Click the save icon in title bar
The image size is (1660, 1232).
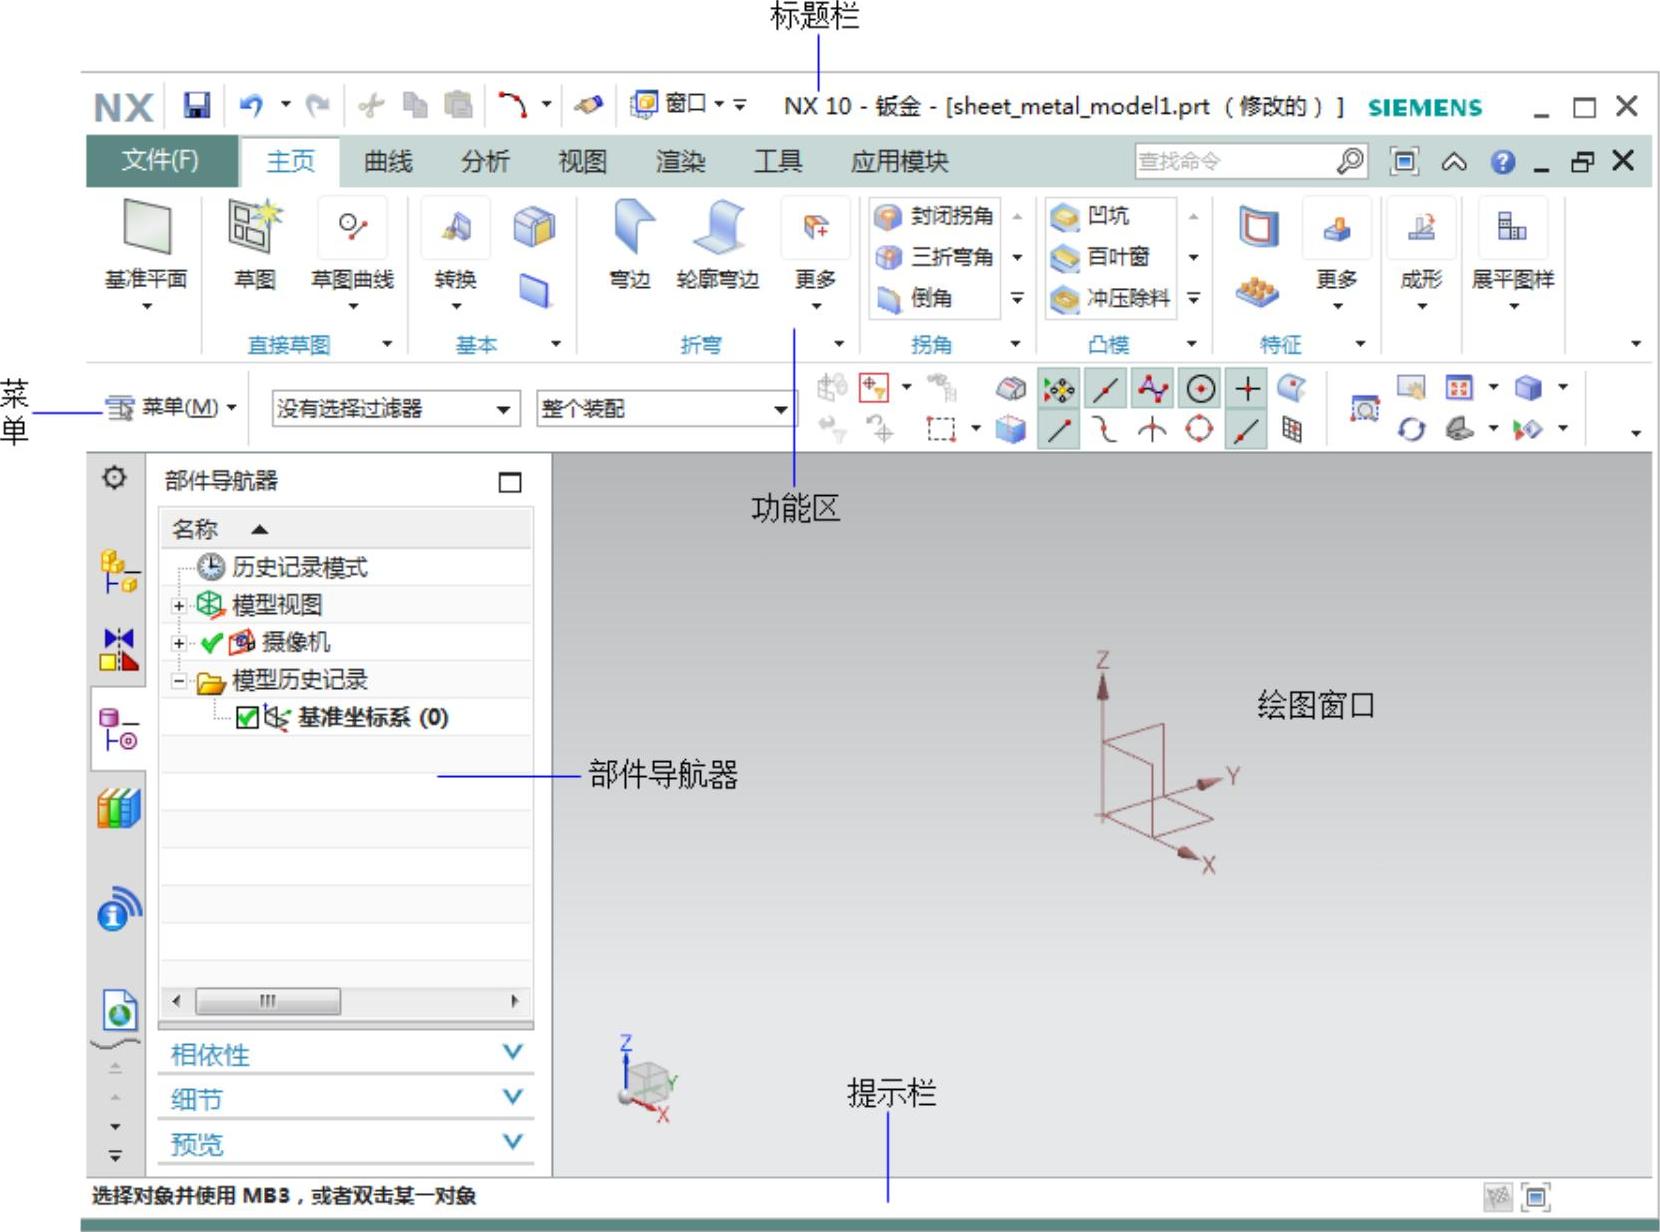click(x=197, y=105)
